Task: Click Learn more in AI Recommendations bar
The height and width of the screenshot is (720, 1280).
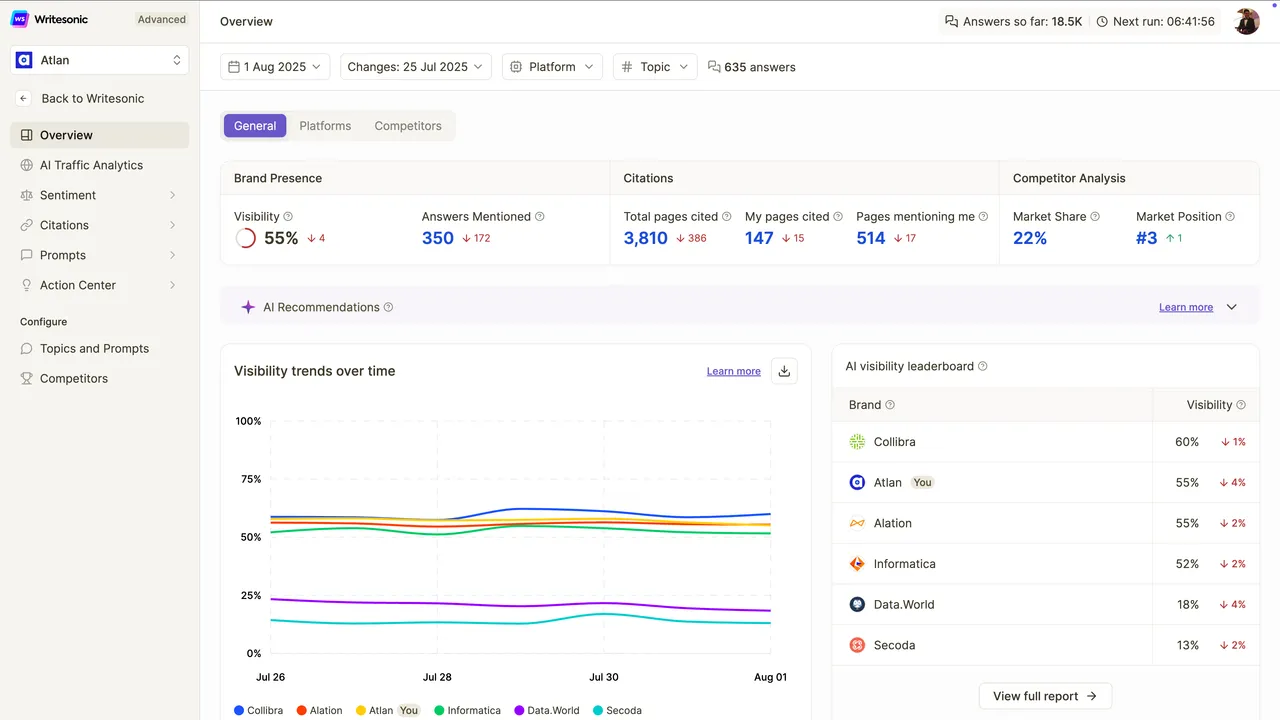Action: 1186,307
